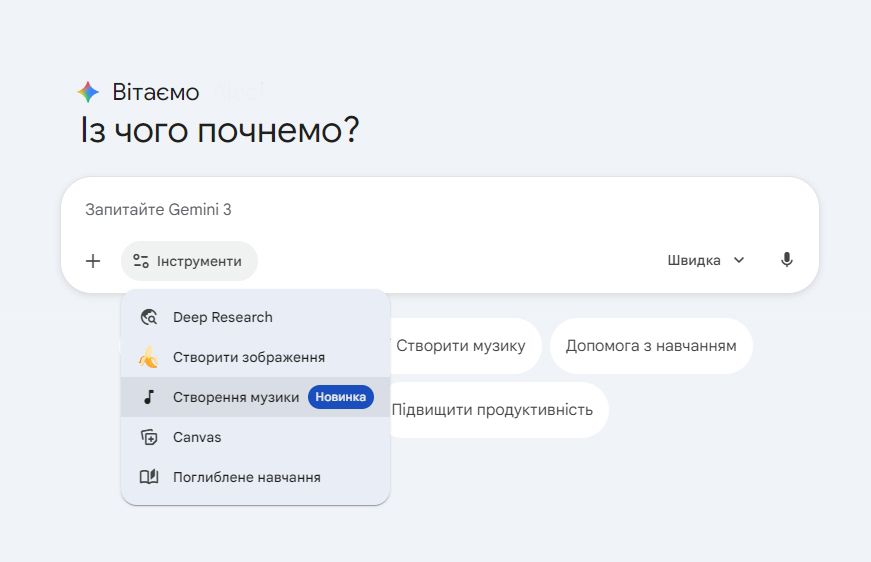Click the tools sliders icon

[x=141, y=261]
